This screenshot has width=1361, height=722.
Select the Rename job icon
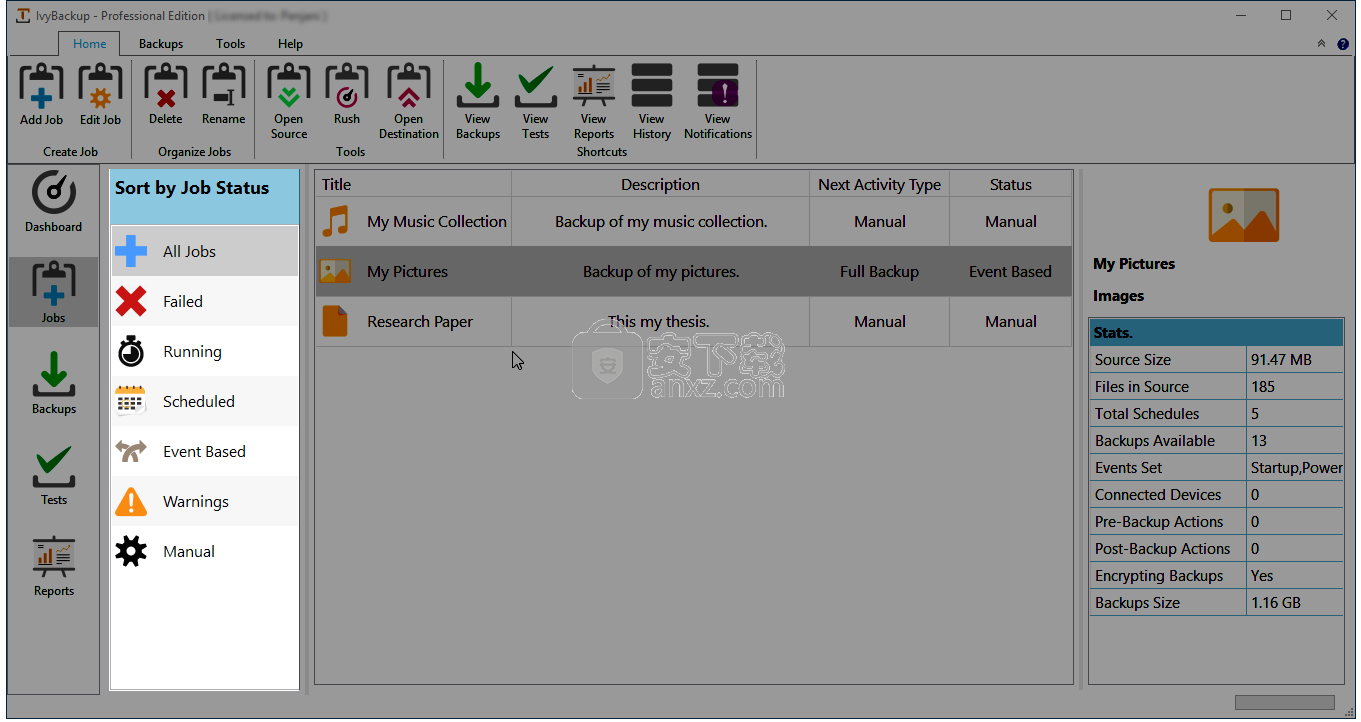pos(223,95)
